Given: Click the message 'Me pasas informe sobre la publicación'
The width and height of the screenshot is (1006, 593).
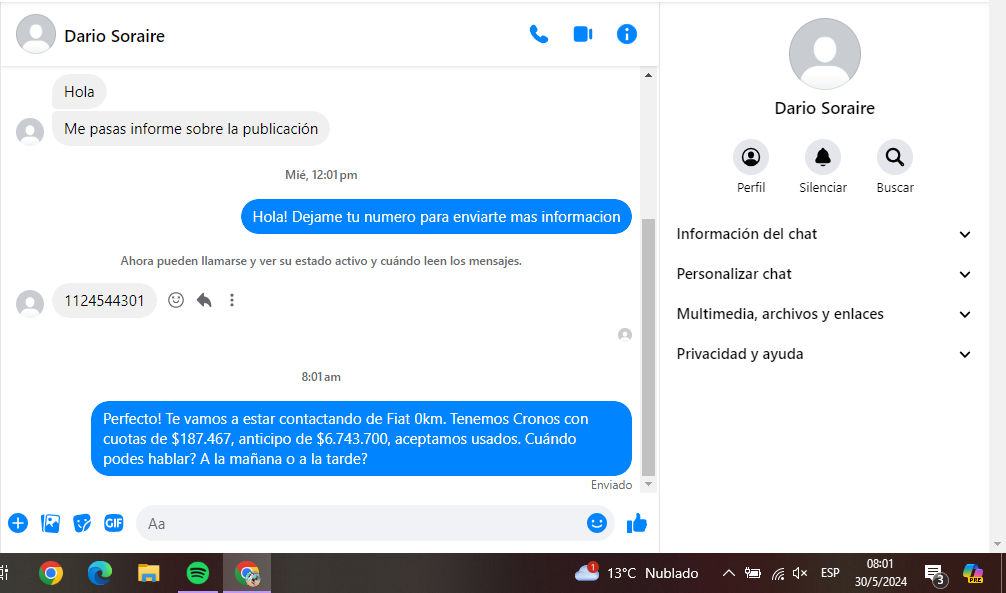Looking at the screenshot, I should click(191, 128).
